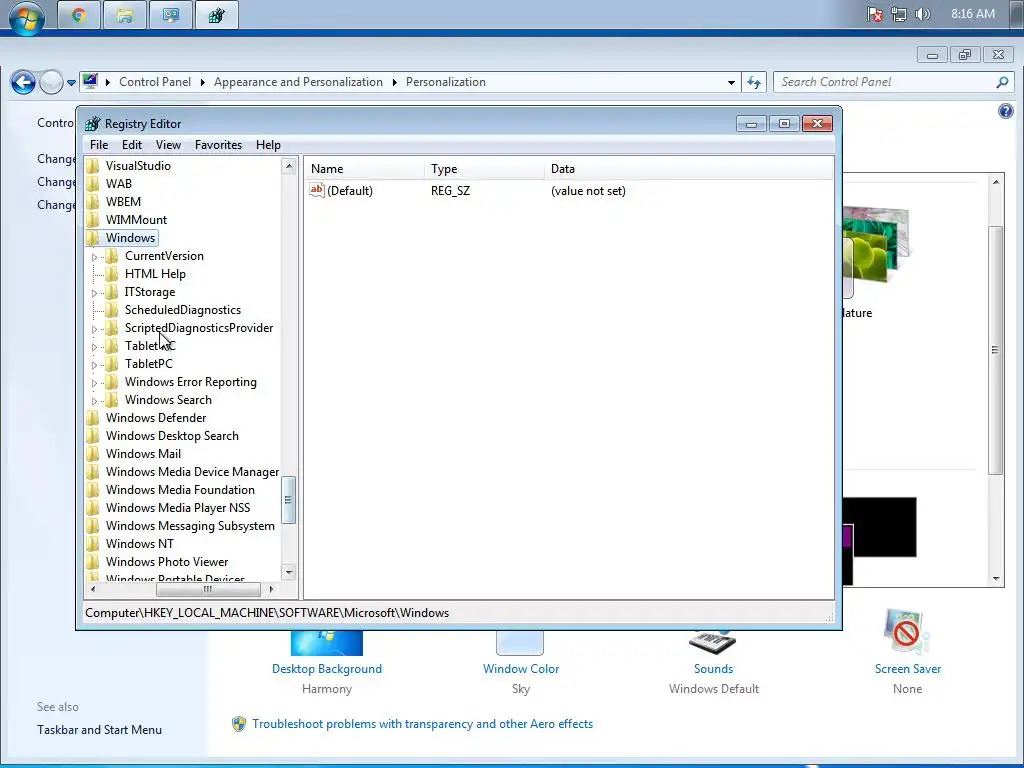This screenshot has width=1024, height=768.
Task: Select the WBEM registry key
Action: tap(123, 202)
